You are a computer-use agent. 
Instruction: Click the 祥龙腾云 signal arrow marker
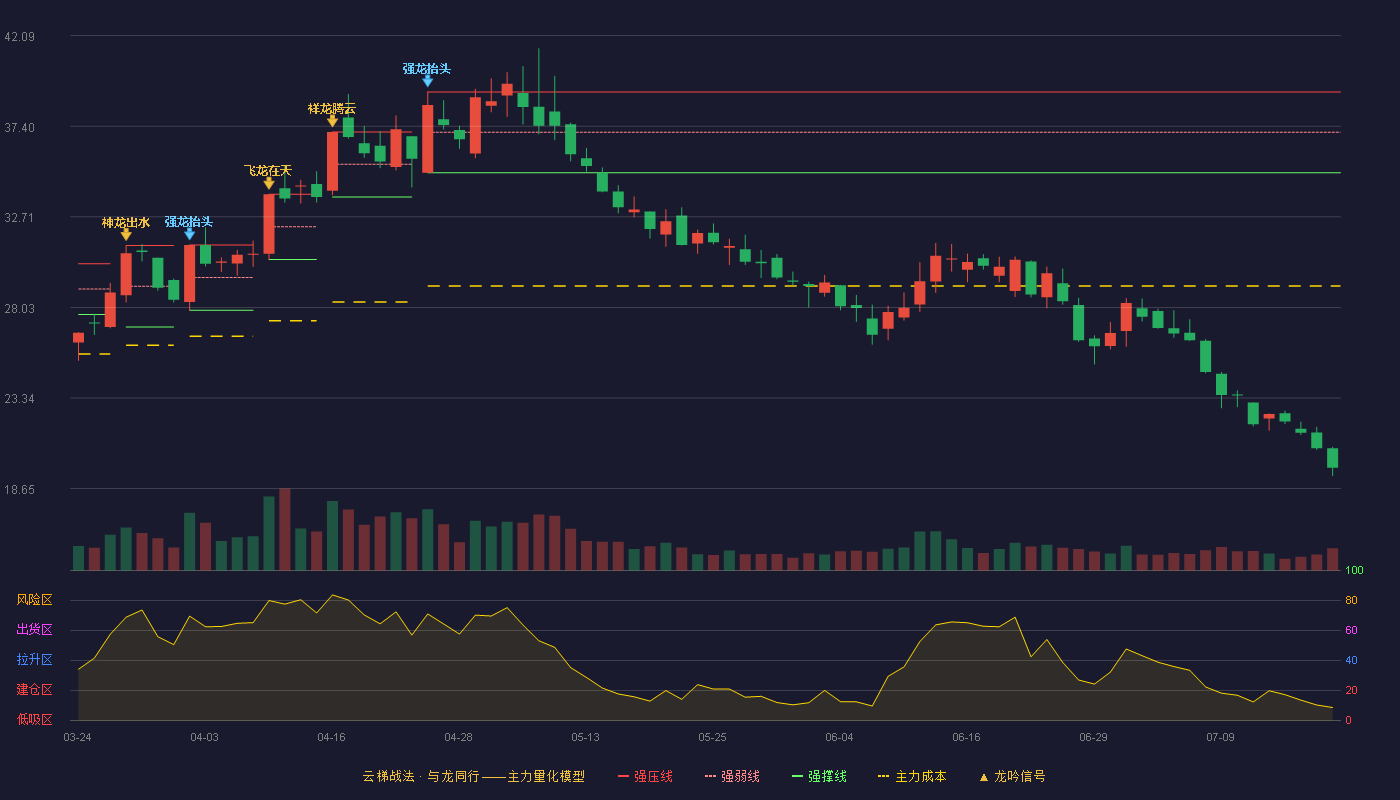point(333,121)
